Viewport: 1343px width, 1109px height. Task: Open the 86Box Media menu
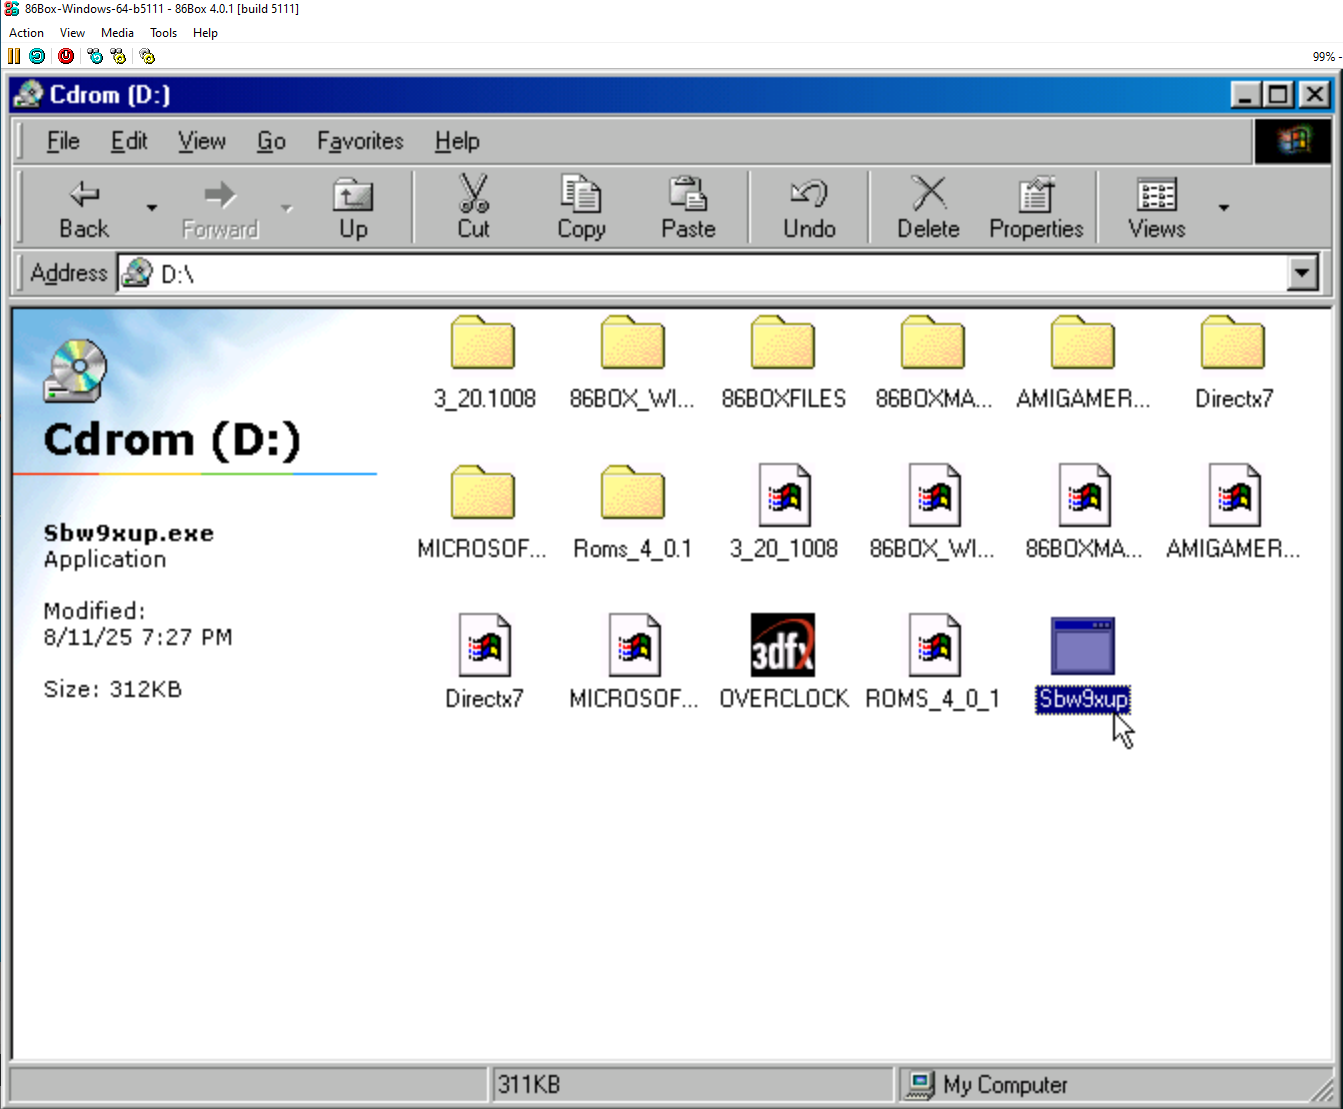tap(117, 33)
